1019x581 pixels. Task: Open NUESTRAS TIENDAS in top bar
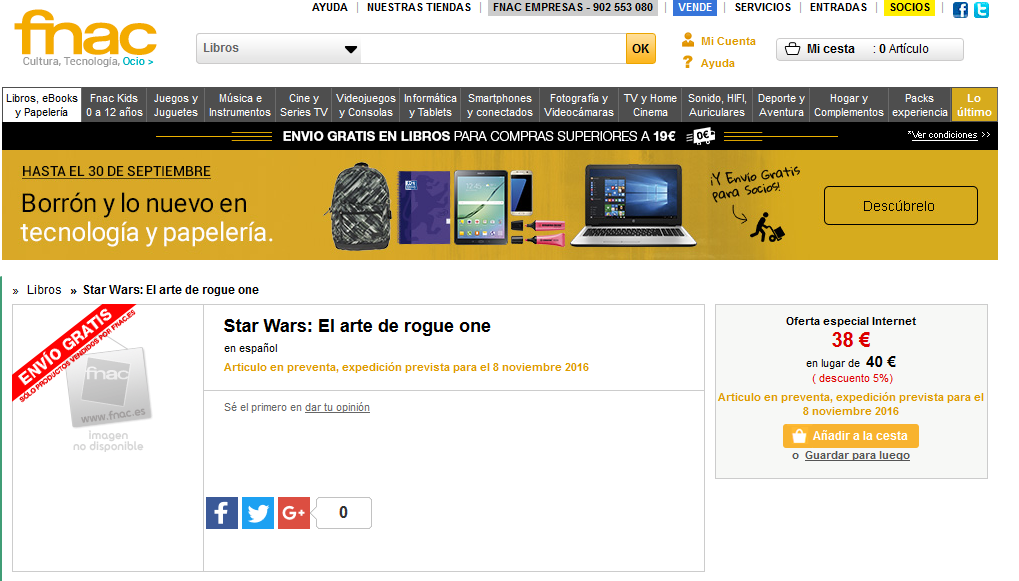click(x=419, y=7)
